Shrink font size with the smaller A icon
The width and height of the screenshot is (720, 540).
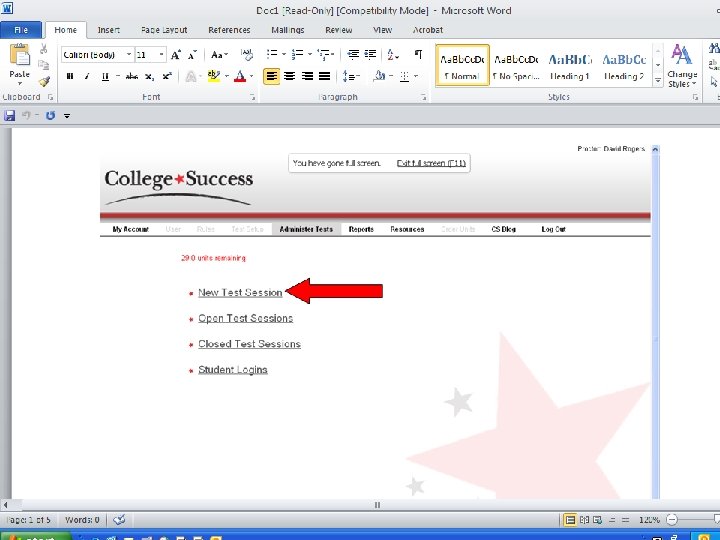[192, 55]
